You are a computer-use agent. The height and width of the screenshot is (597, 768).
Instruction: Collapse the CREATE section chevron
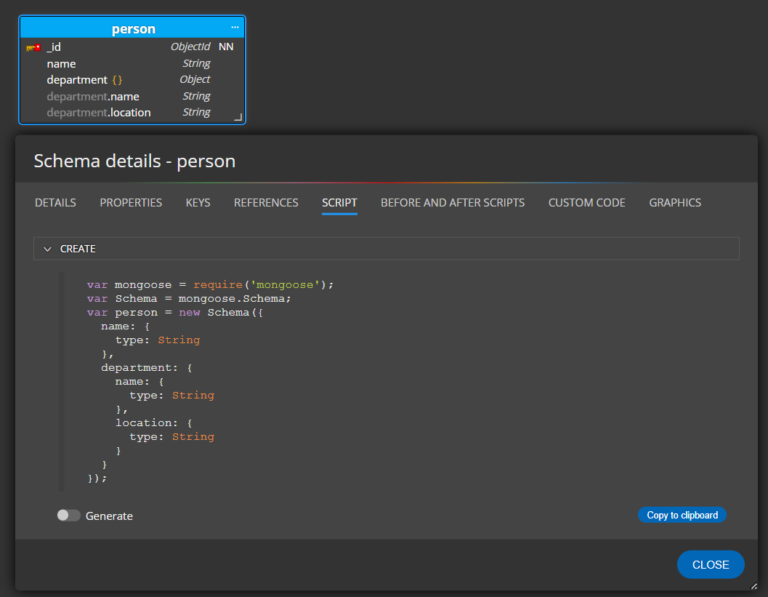[47, 248]
